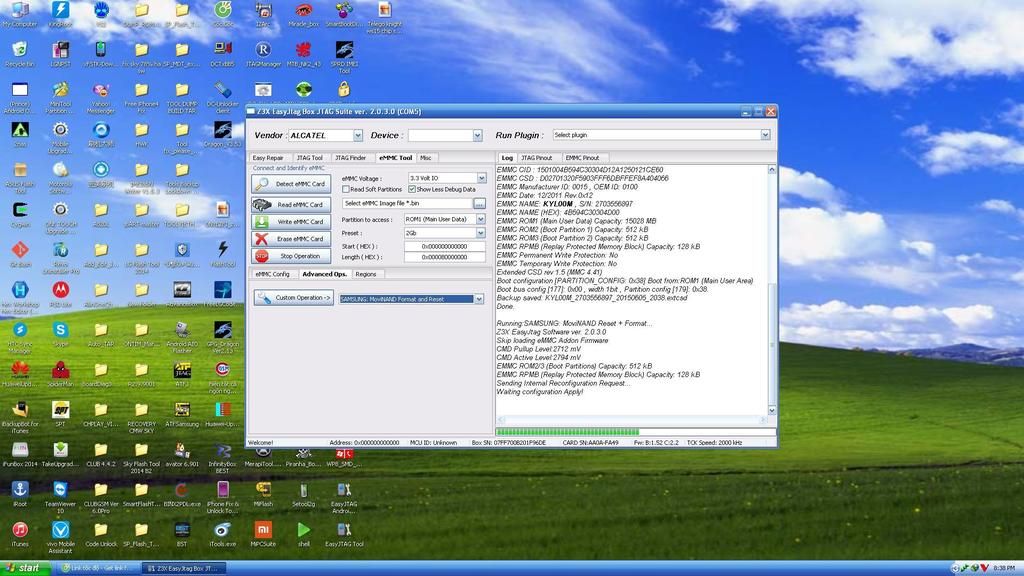
Task: Select the MiFlash desktop icon
Action: (x=263, y=494)
